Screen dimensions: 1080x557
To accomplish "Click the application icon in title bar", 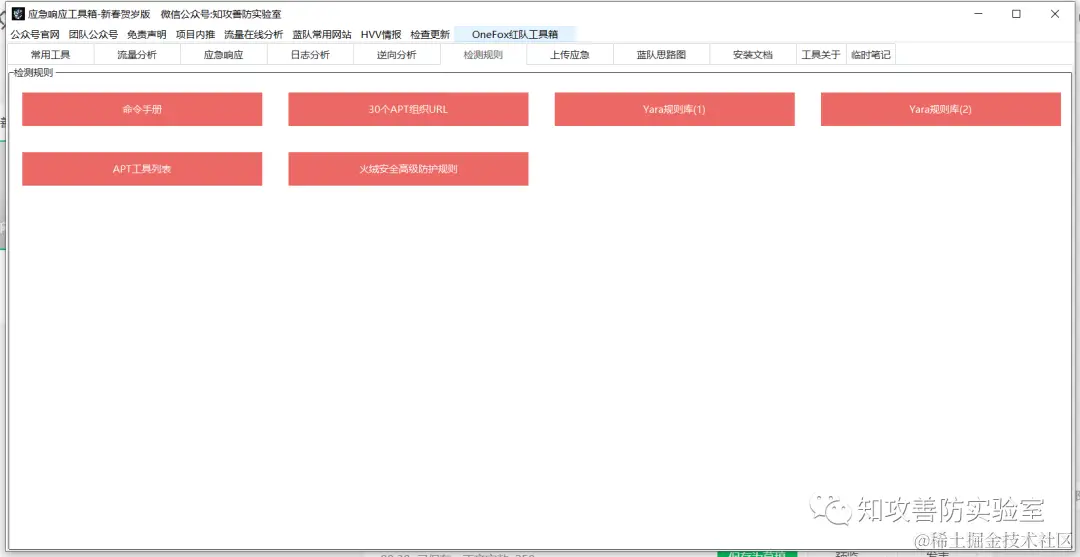I will 18,14.
